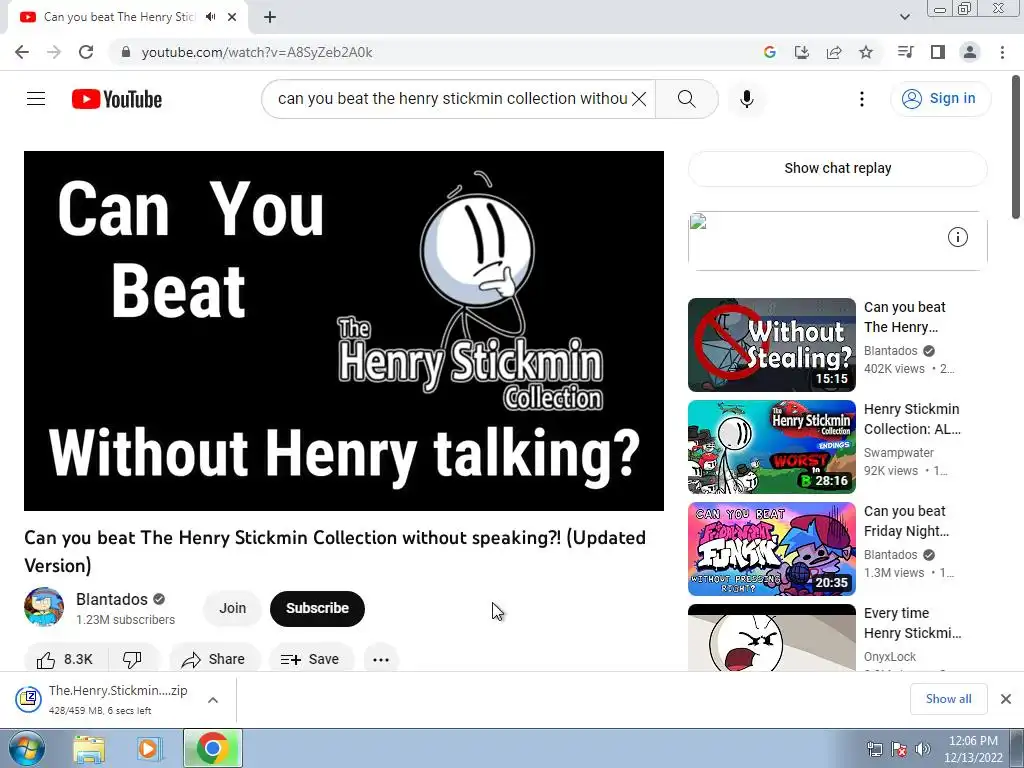Click the address bar URL
1024x768 pixels.
point(257,52)
